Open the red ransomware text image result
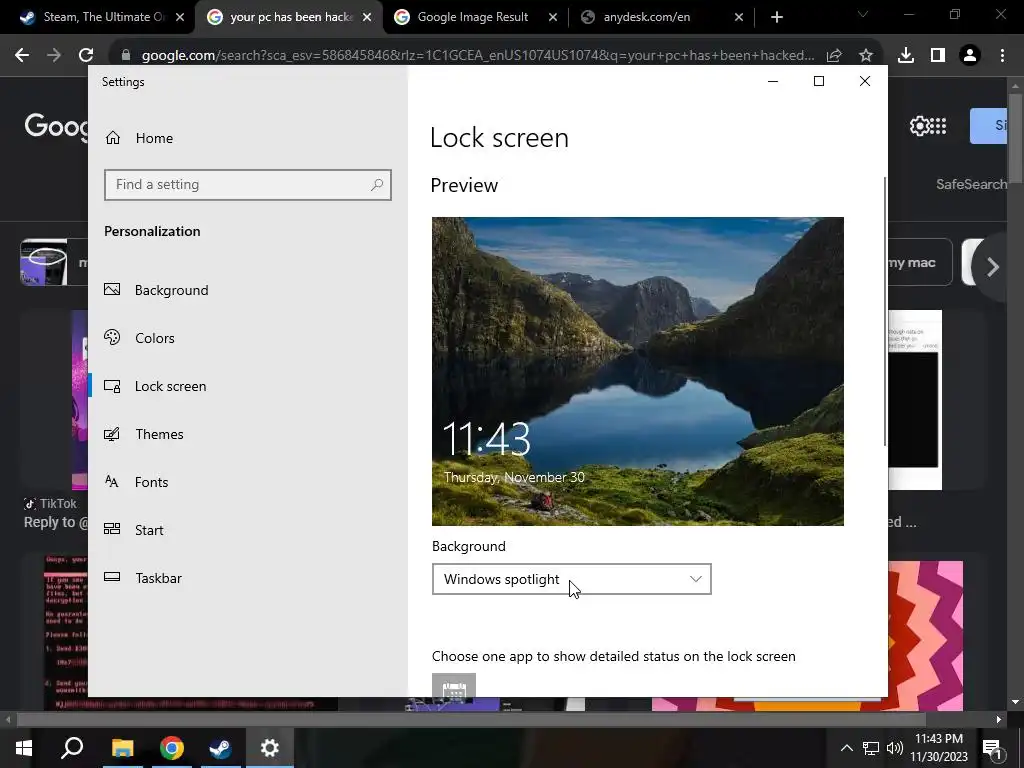The width and height of the screenshot is (1024, 768). [65, 632]
